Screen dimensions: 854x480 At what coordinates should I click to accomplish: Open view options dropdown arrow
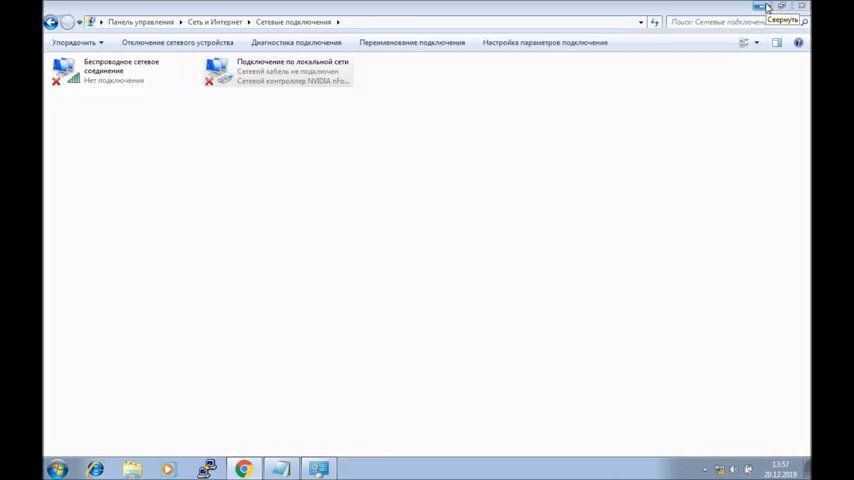[x=757, y=42]
